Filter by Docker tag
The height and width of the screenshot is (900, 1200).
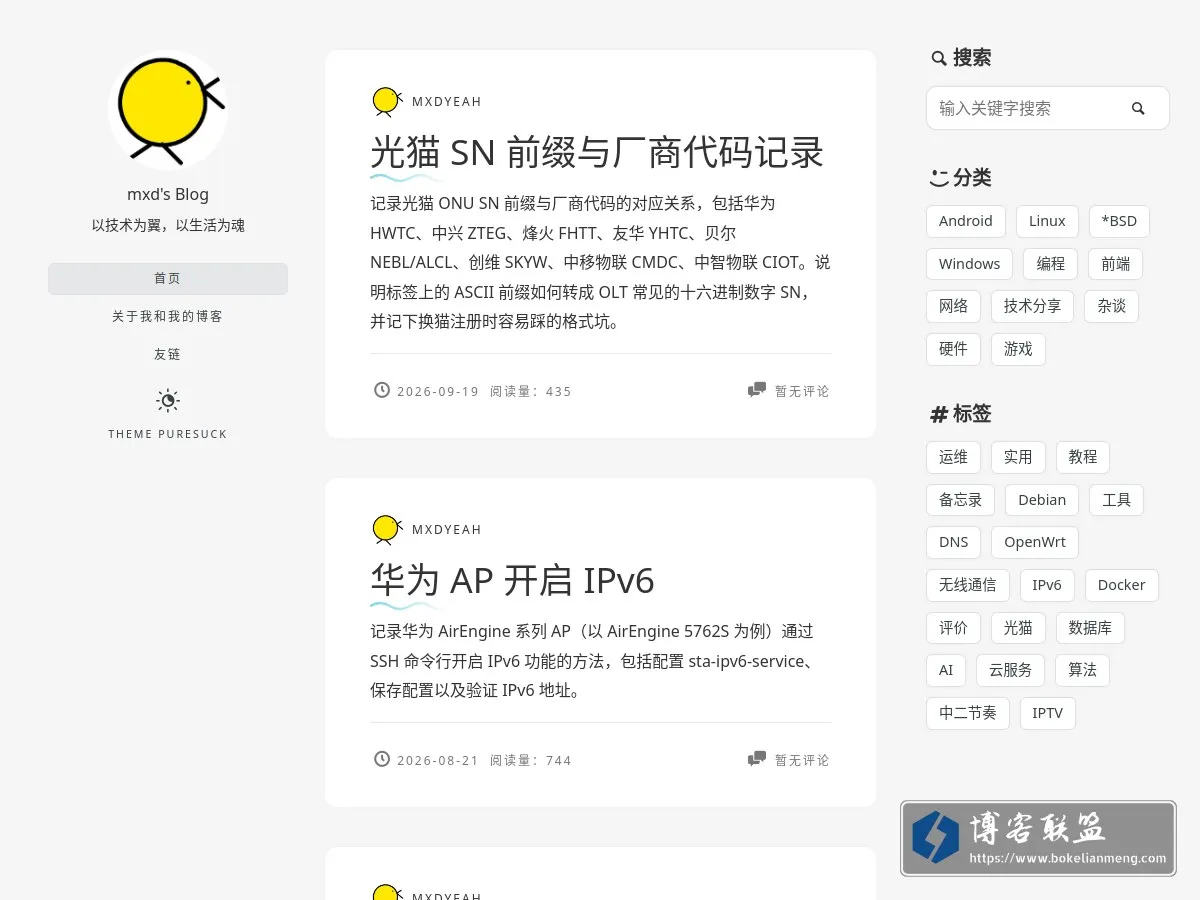(x=1122, y=585)
